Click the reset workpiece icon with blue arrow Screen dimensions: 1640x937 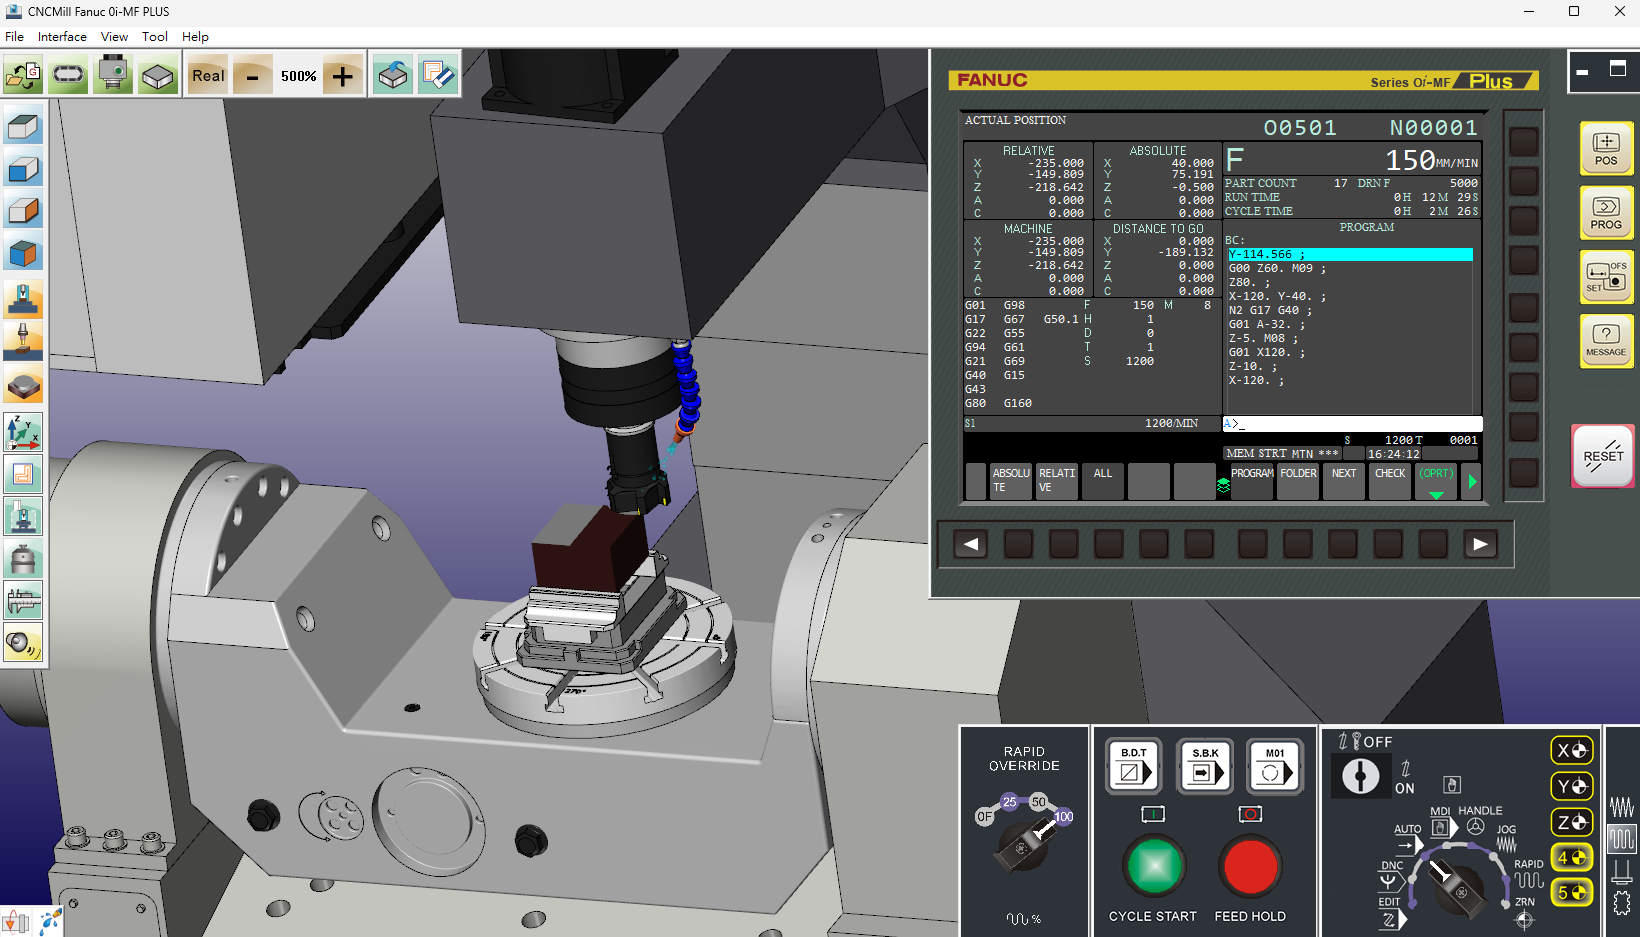tap(393, 75)
